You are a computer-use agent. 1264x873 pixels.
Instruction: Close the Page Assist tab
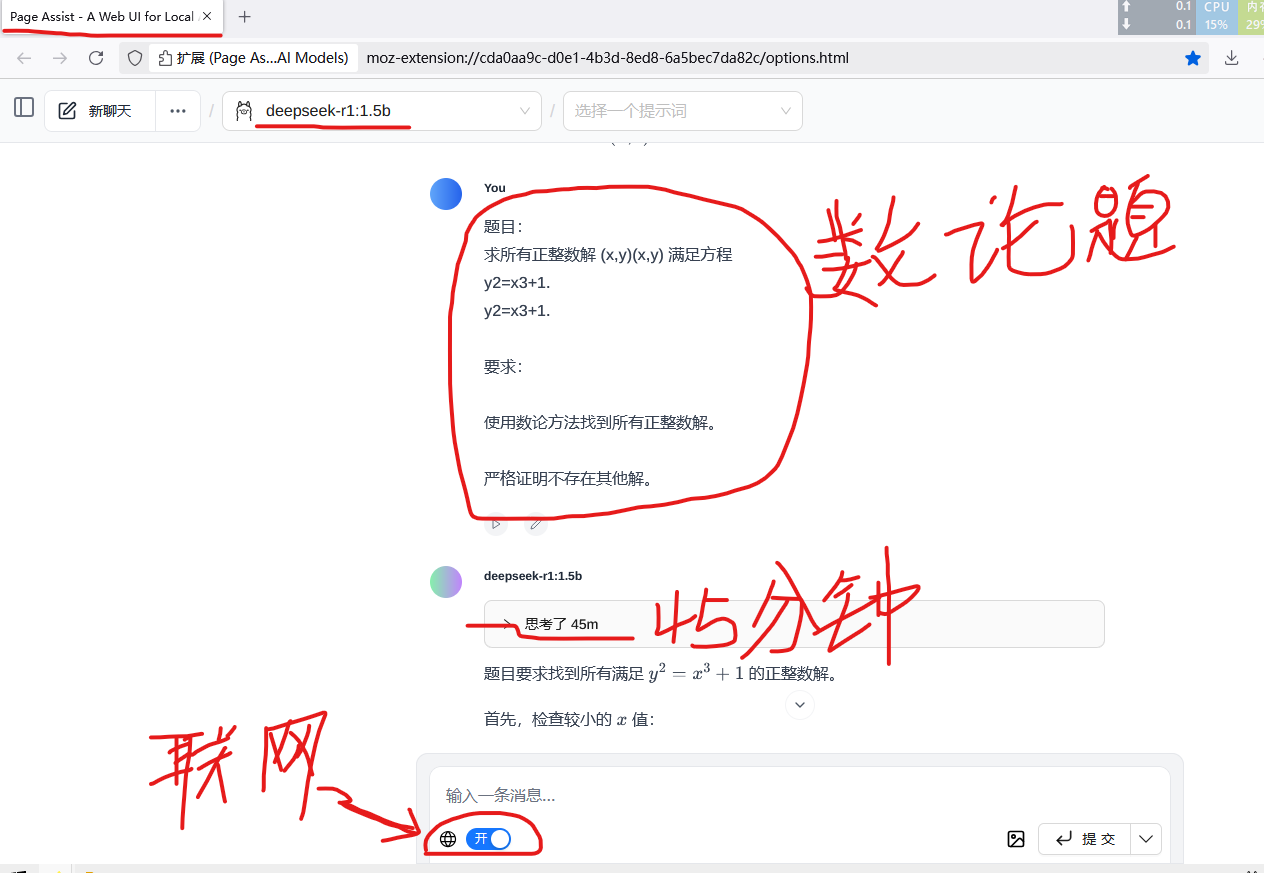click(207, 16)
